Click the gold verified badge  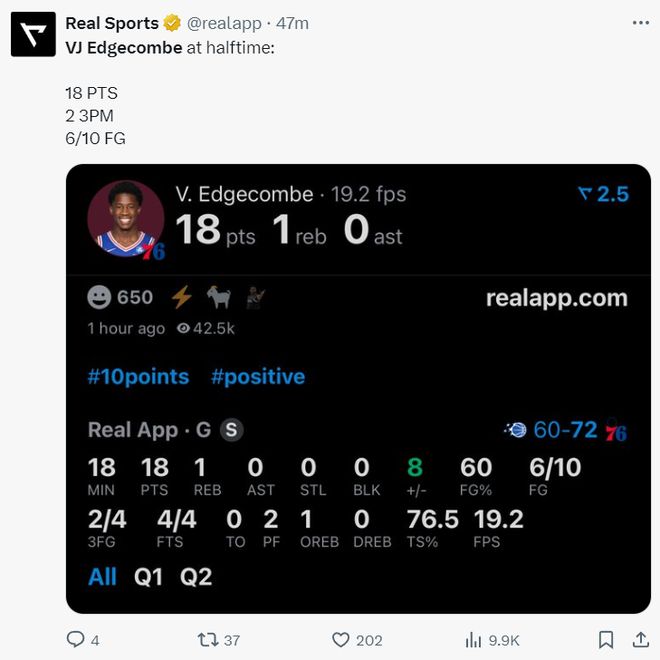[173, 23]
